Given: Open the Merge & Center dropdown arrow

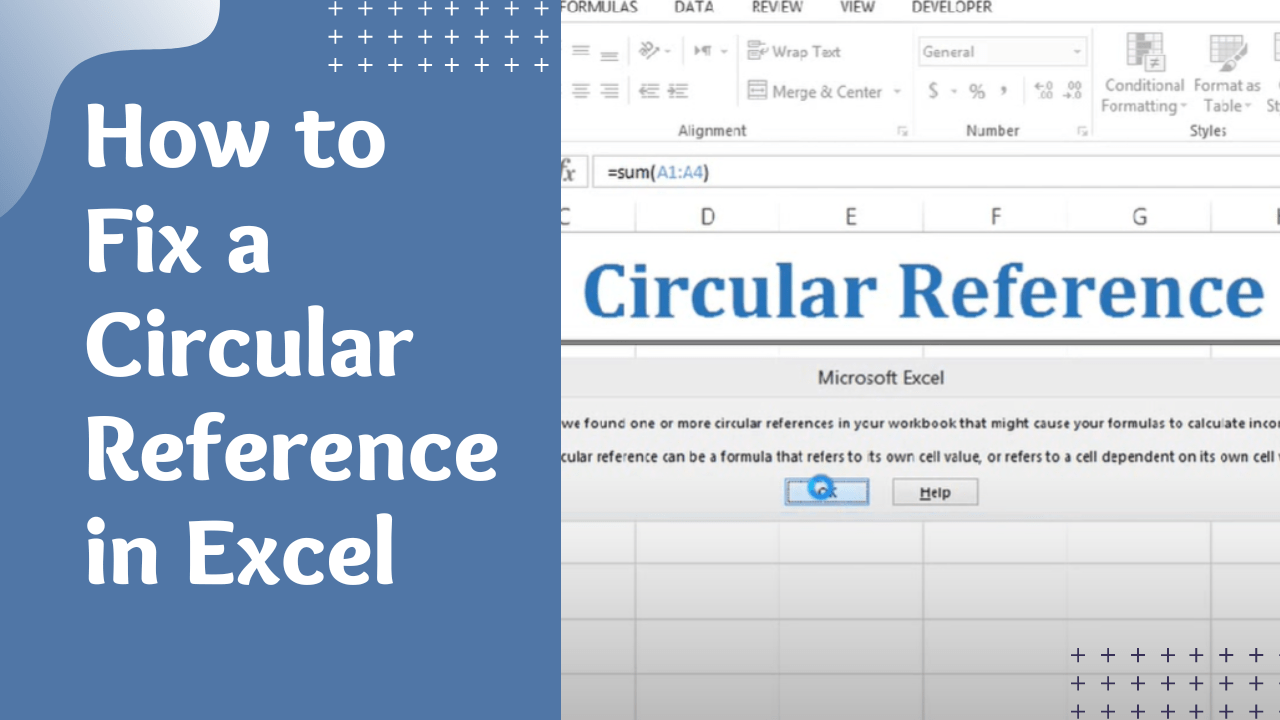Looking at the screenshot, I should click(896, 91).
